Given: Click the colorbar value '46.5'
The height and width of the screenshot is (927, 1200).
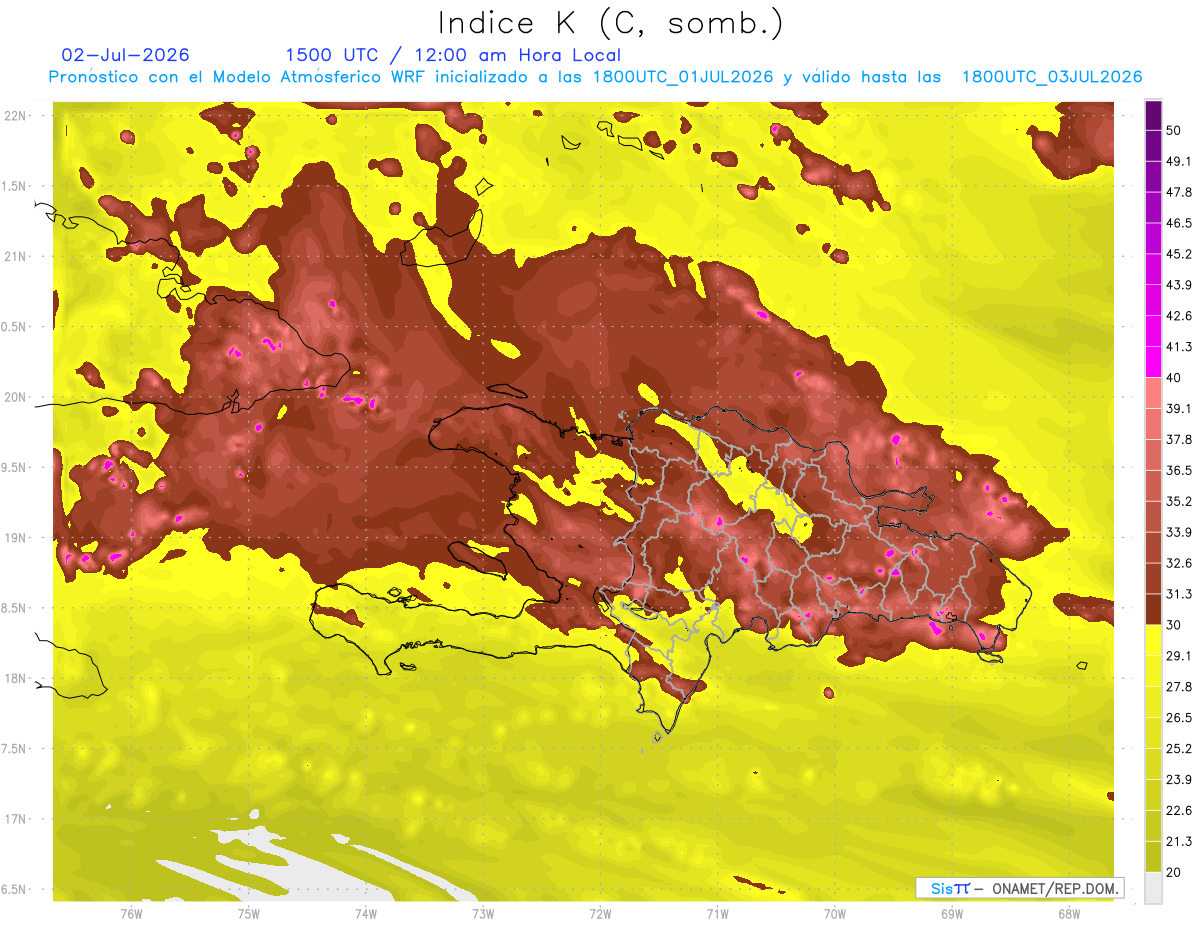Looking at the screenshot, I should [1178, 223].
